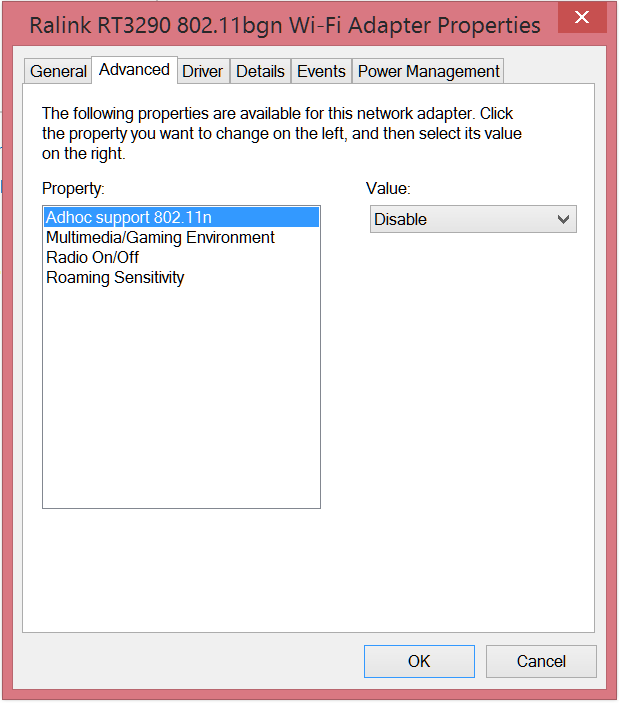This screenshot has height=703, width=619.
Task: Dismiss dialog with the Cancel button
Action: tap(541, 661)
